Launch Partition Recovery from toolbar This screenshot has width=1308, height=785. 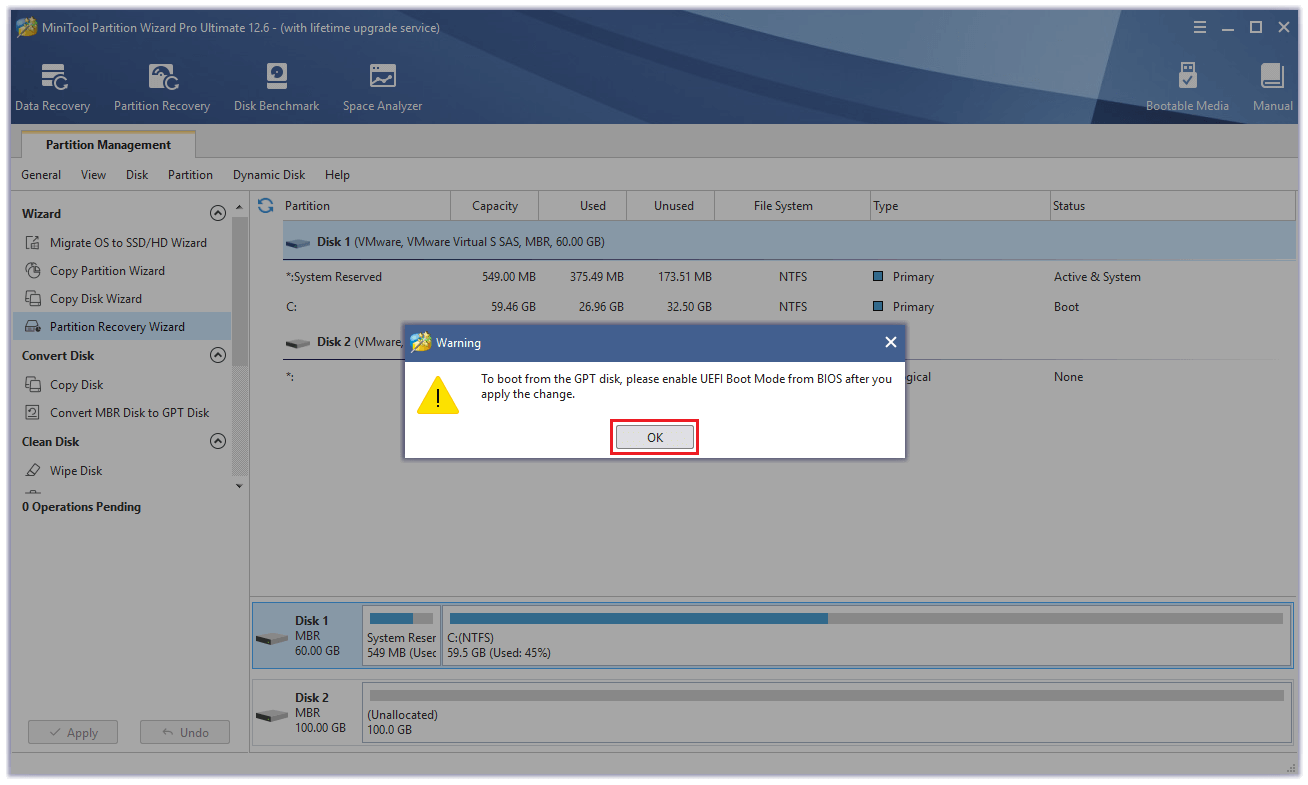(162, 88)
